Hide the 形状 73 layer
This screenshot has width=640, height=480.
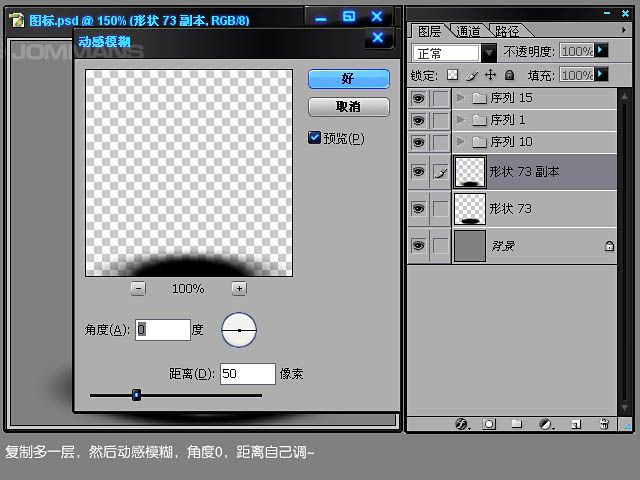point(418,209)
